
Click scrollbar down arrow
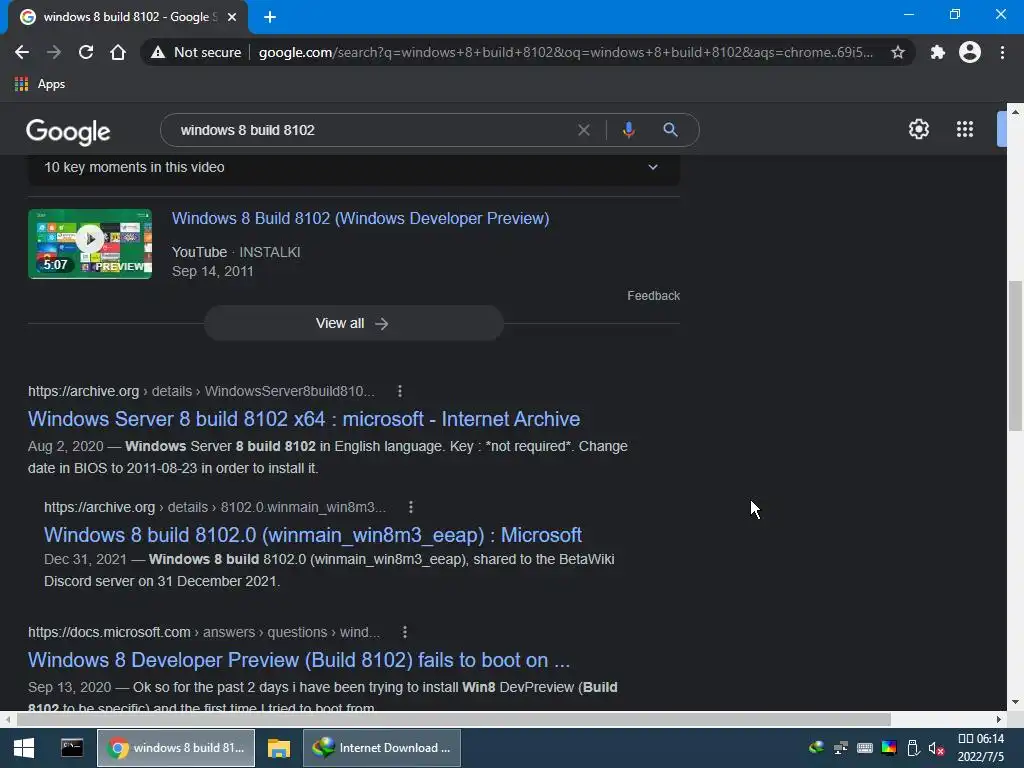coord(1015,703)
